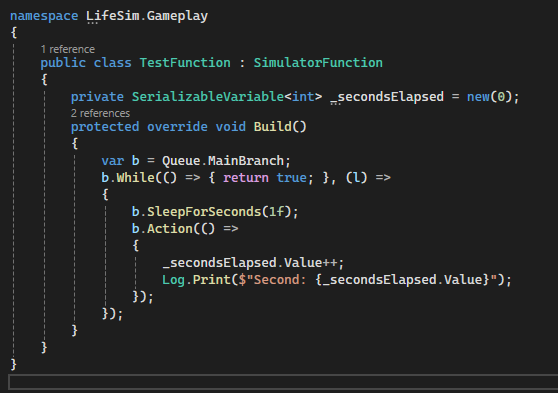Open the '1 reference' CodeLens link
Viewport: 558px width, 393px height.
(x=68, y=49)
